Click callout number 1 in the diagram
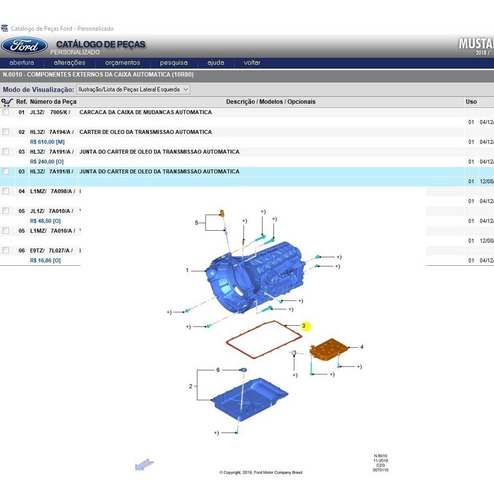Viewport: 494px width, 500px height. (187, 270)
